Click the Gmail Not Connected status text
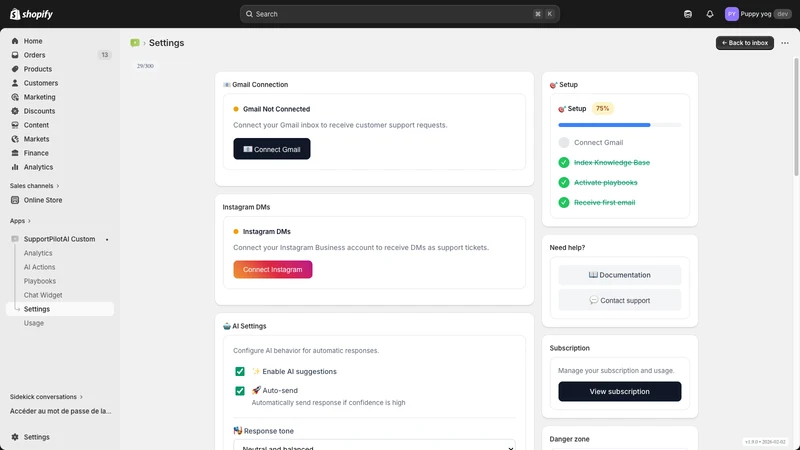The width and height of the screenshot is (800, 450). pos(277,109)
